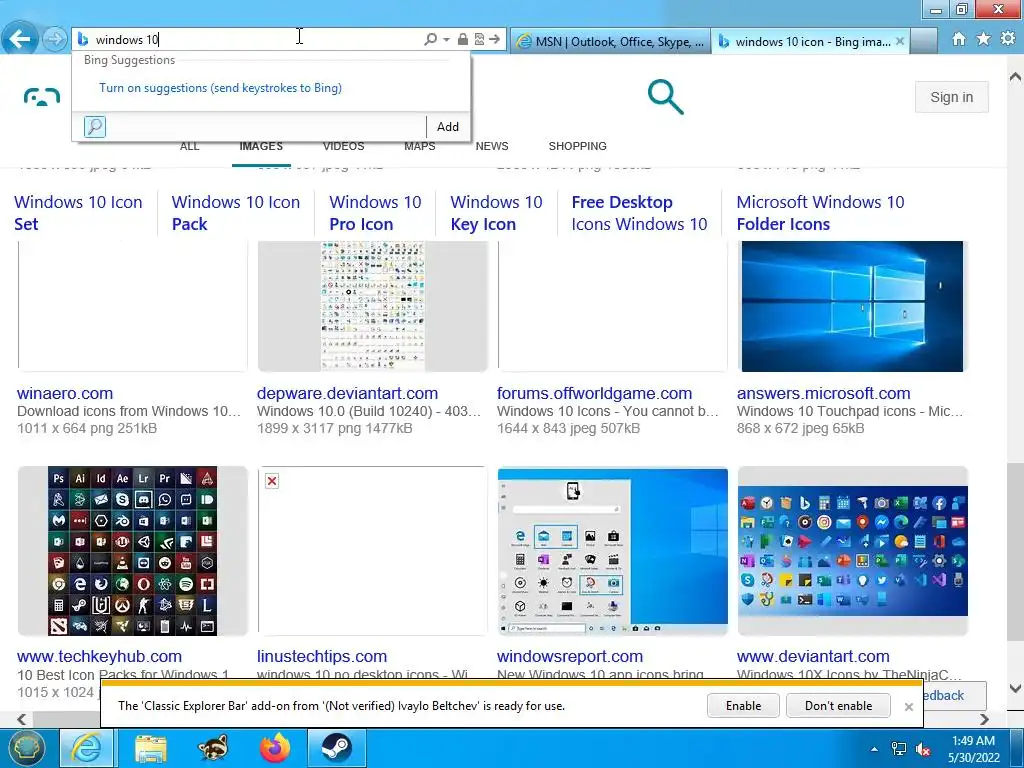This screenshot has width=1024, height=768.
Task: Open the blue Windows 10 logo wallpaper thumbnail
Action: click(852, 306)
